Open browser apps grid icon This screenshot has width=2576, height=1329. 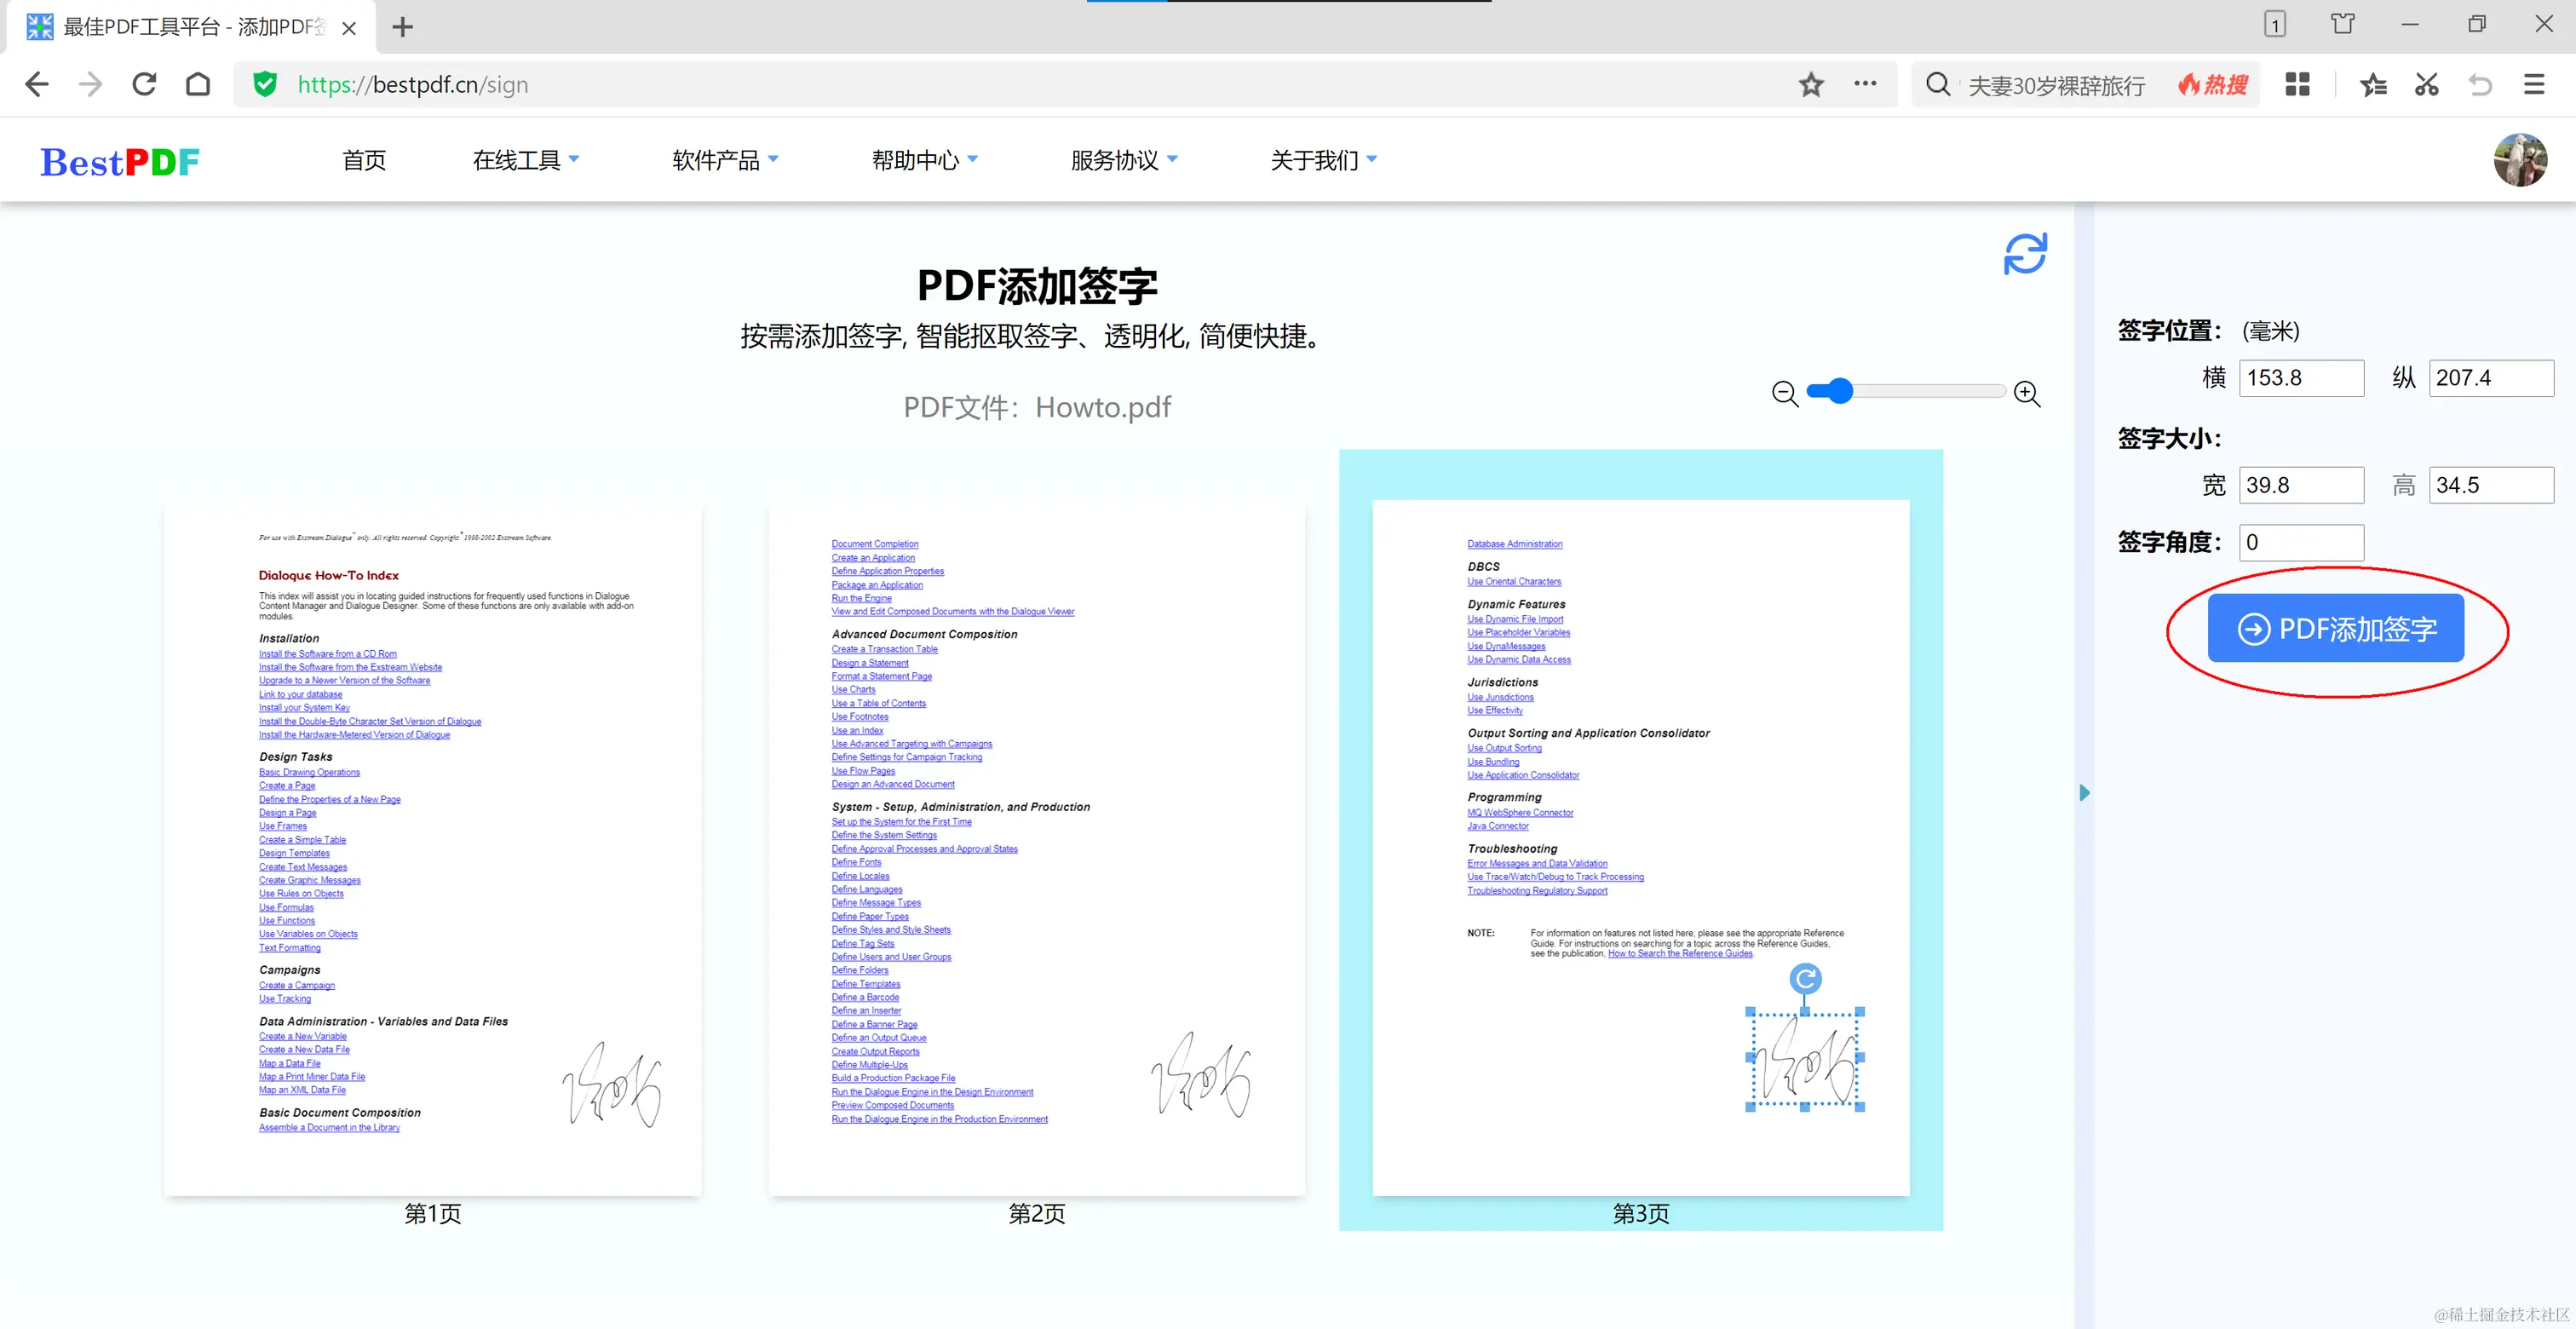(x=2297, y=85)
